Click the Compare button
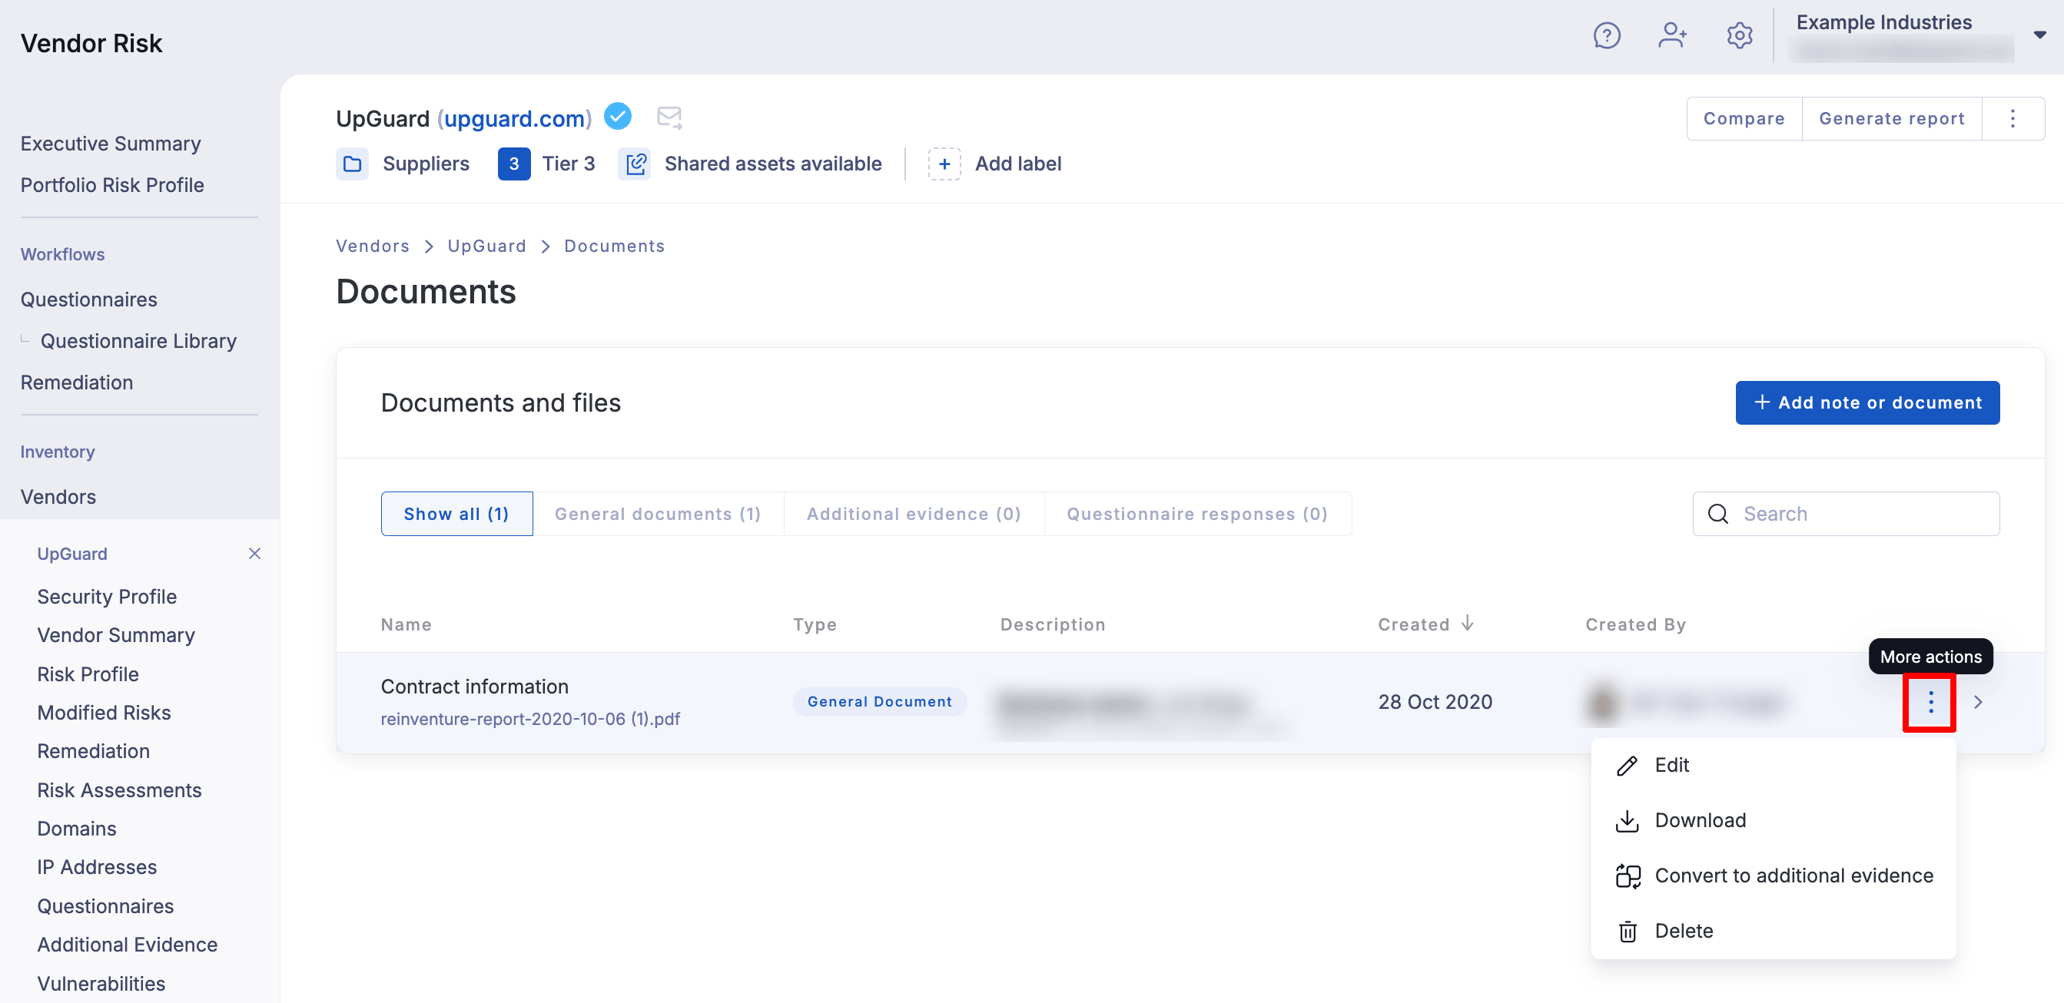The height and width of the screenshot is (1003, 2064). tap(1744, 118)
